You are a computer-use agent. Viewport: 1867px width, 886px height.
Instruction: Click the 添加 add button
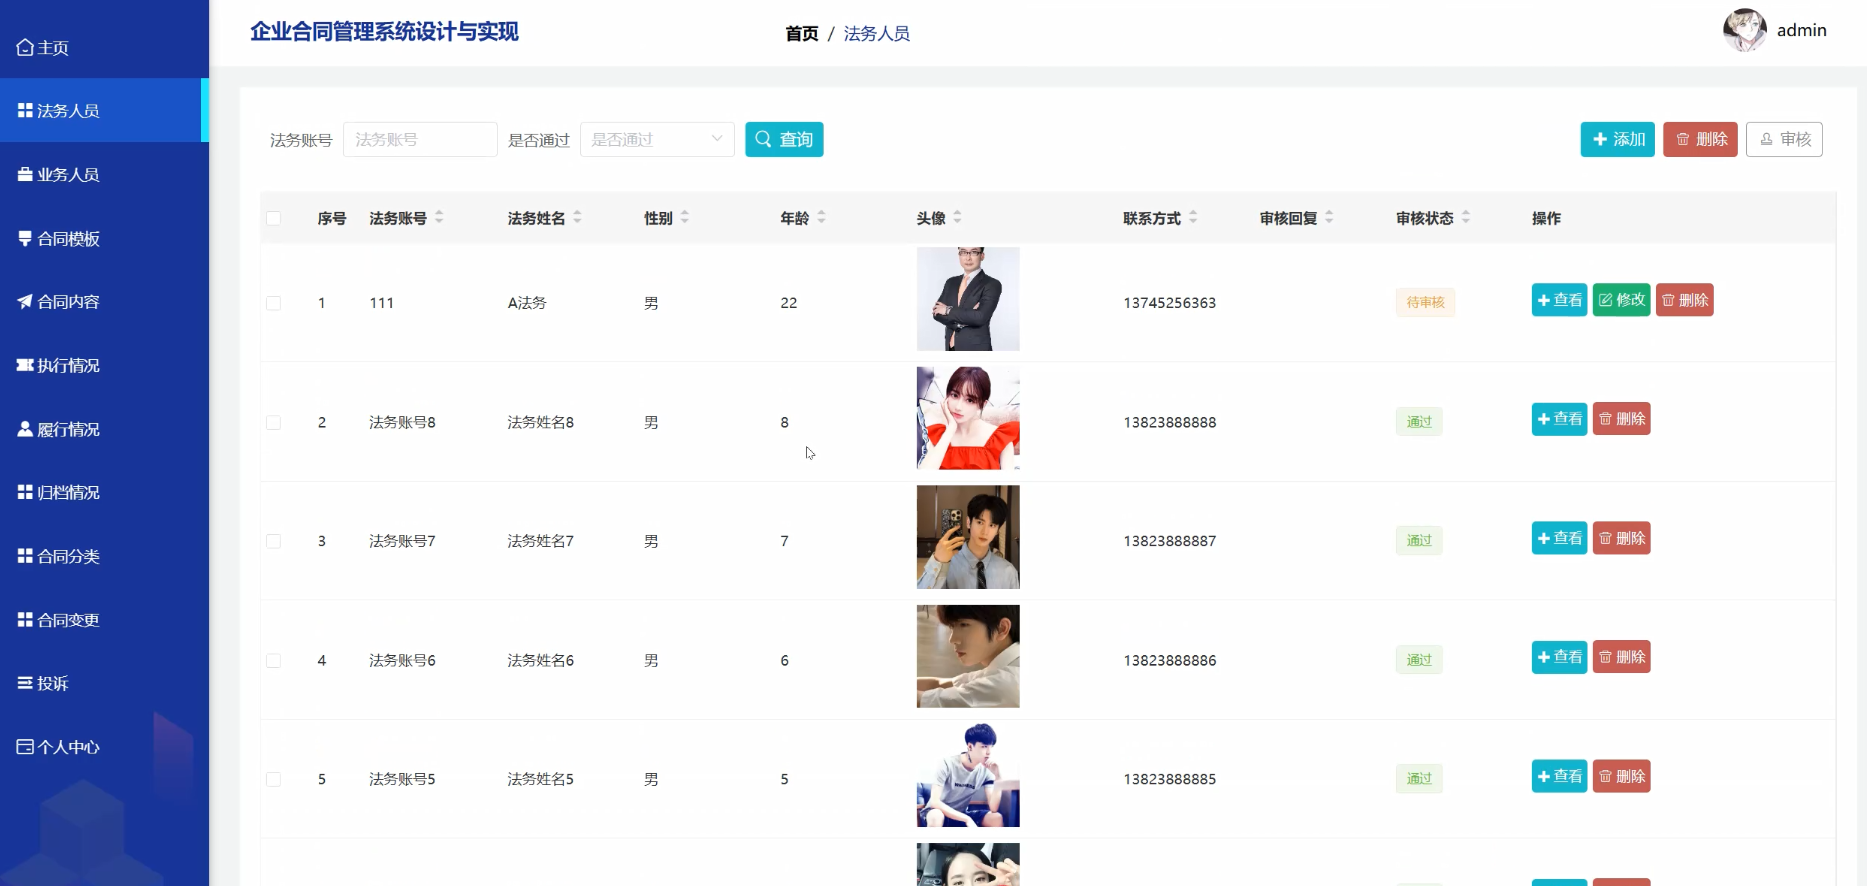click(1618, 139)
